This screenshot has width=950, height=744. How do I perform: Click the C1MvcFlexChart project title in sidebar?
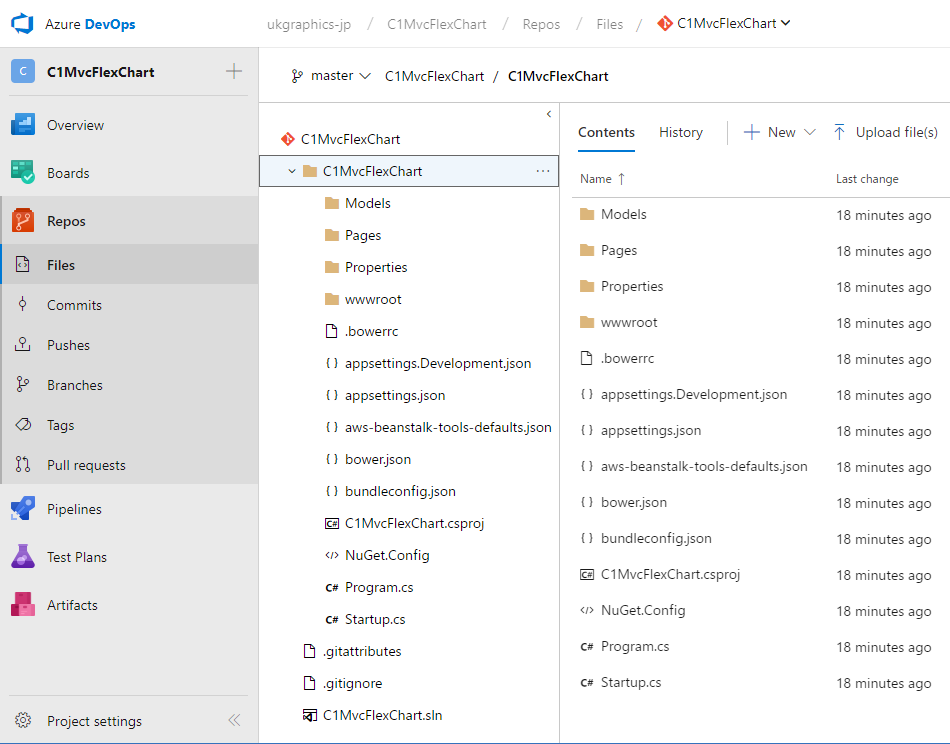point(101,72)
